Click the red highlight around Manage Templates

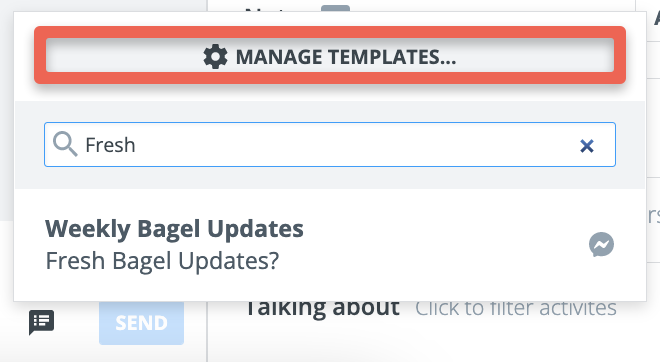tap(330, 32)
